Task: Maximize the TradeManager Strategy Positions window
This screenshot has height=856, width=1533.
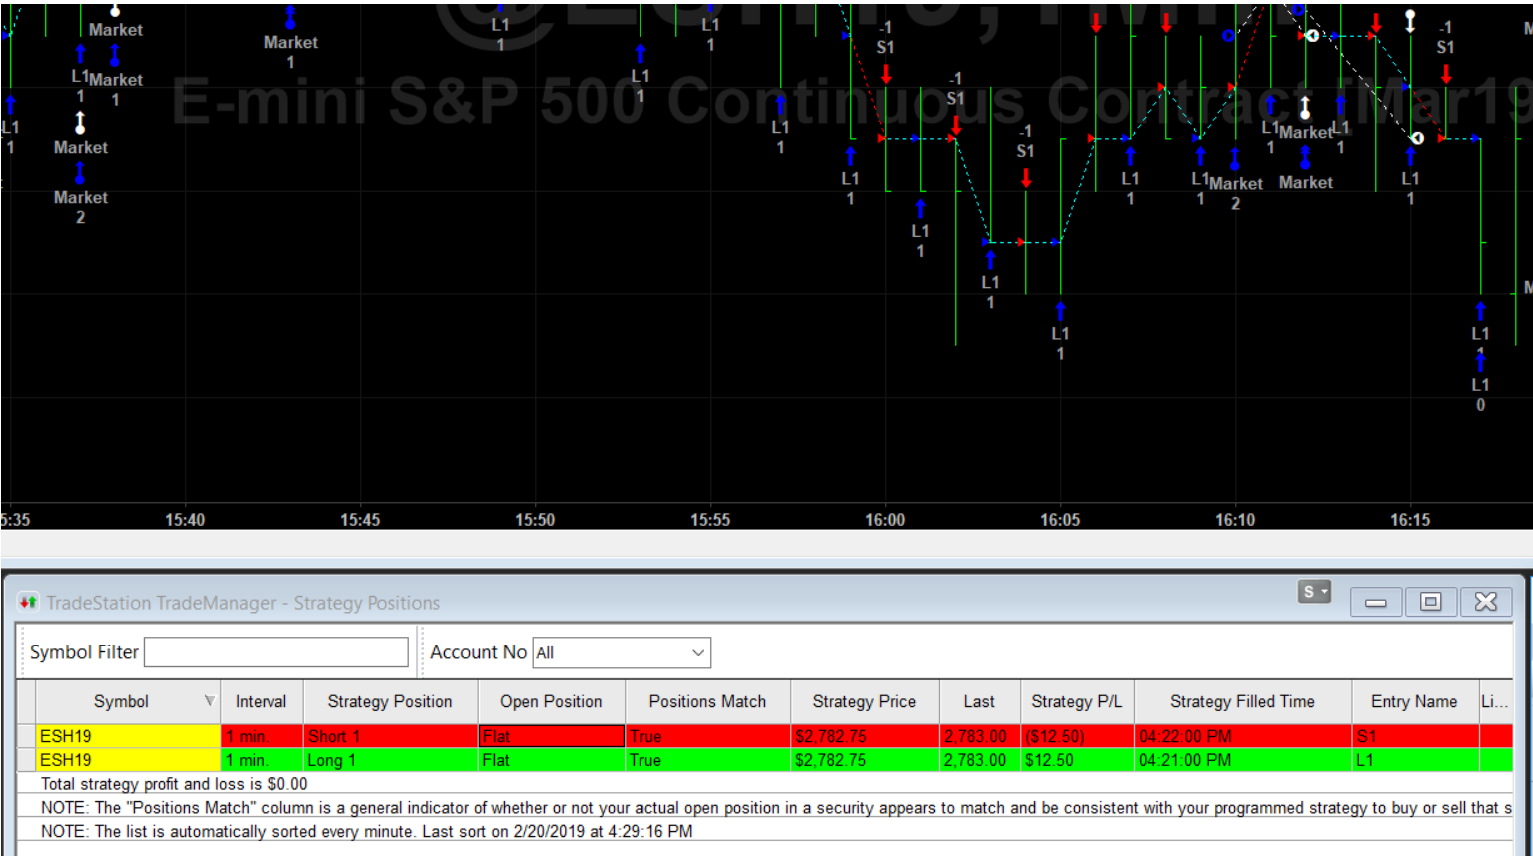Action: pos(1431,602)
